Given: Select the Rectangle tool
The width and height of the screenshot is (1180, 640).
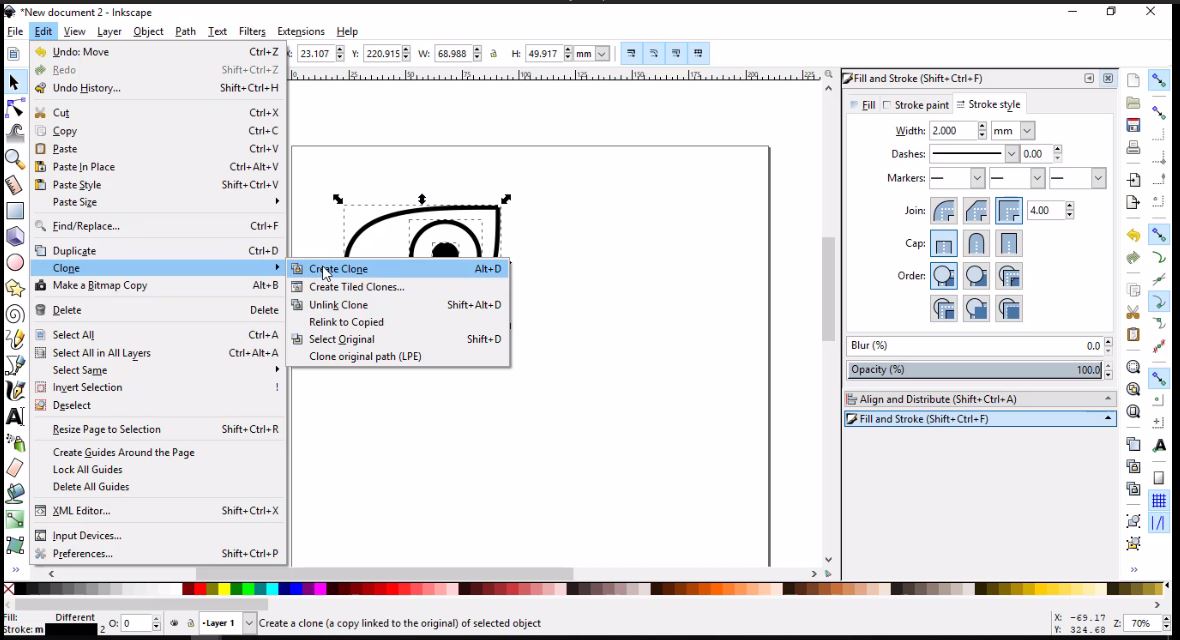Looking at the screenshot, I should [x=14, y=211].
